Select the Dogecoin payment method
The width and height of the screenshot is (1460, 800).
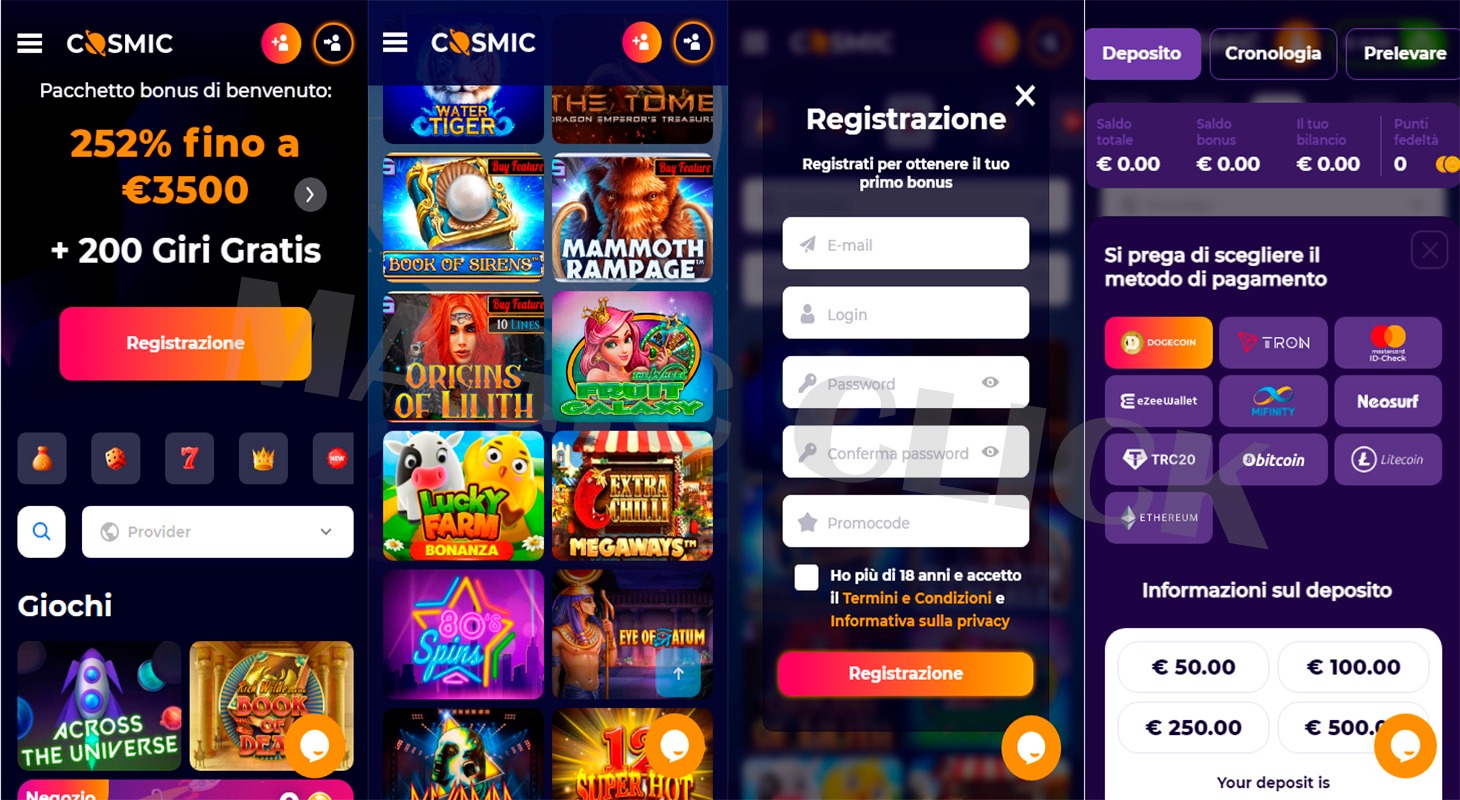[x=1159, y=343]
